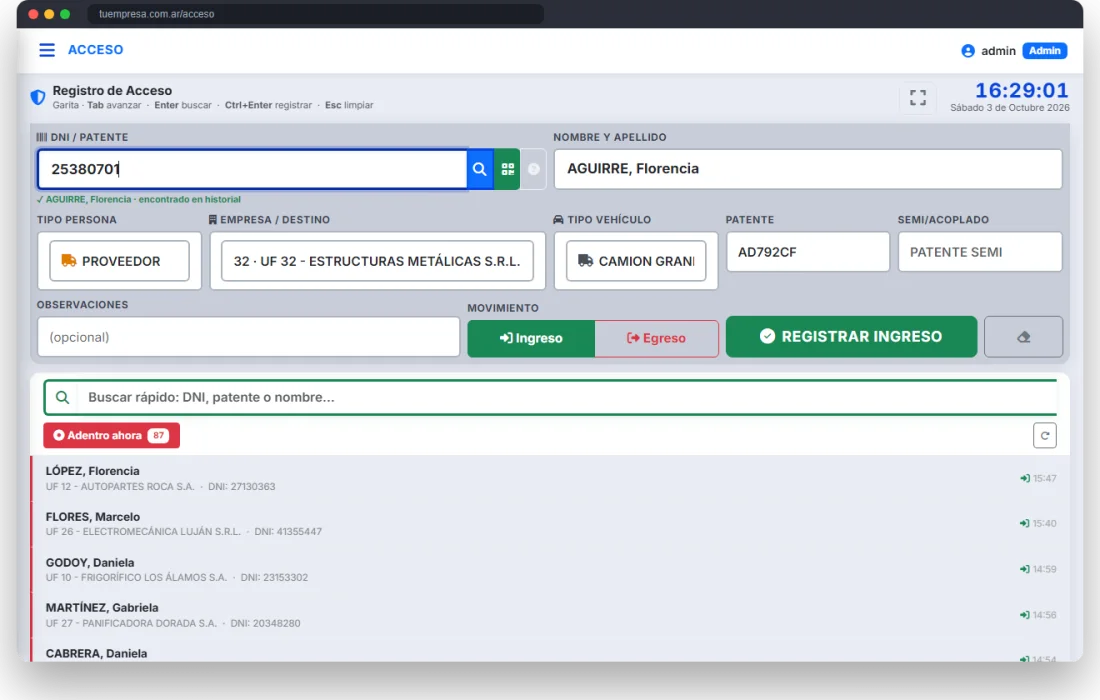Click the admin user avatar icon

pos(968,51)
